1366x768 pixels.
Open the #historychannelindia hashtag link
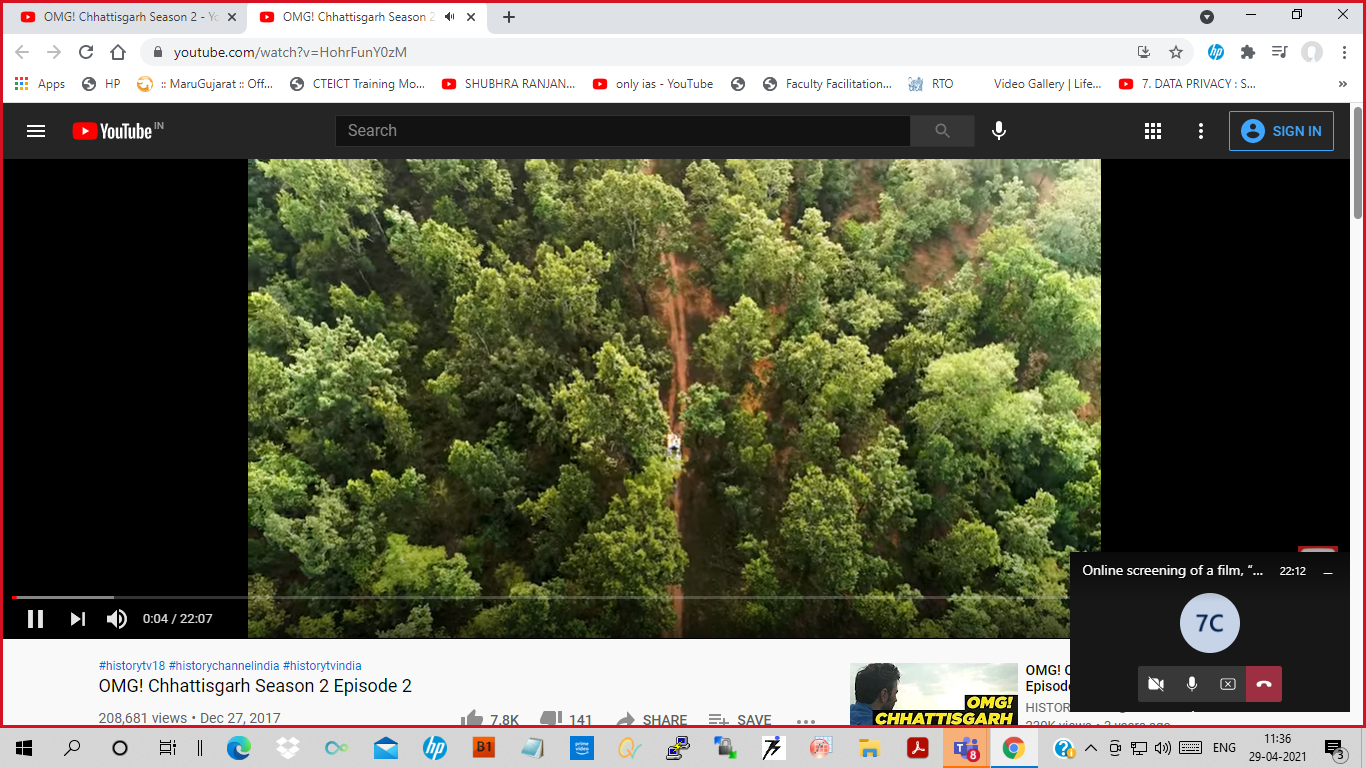click(x=224, y=666)
